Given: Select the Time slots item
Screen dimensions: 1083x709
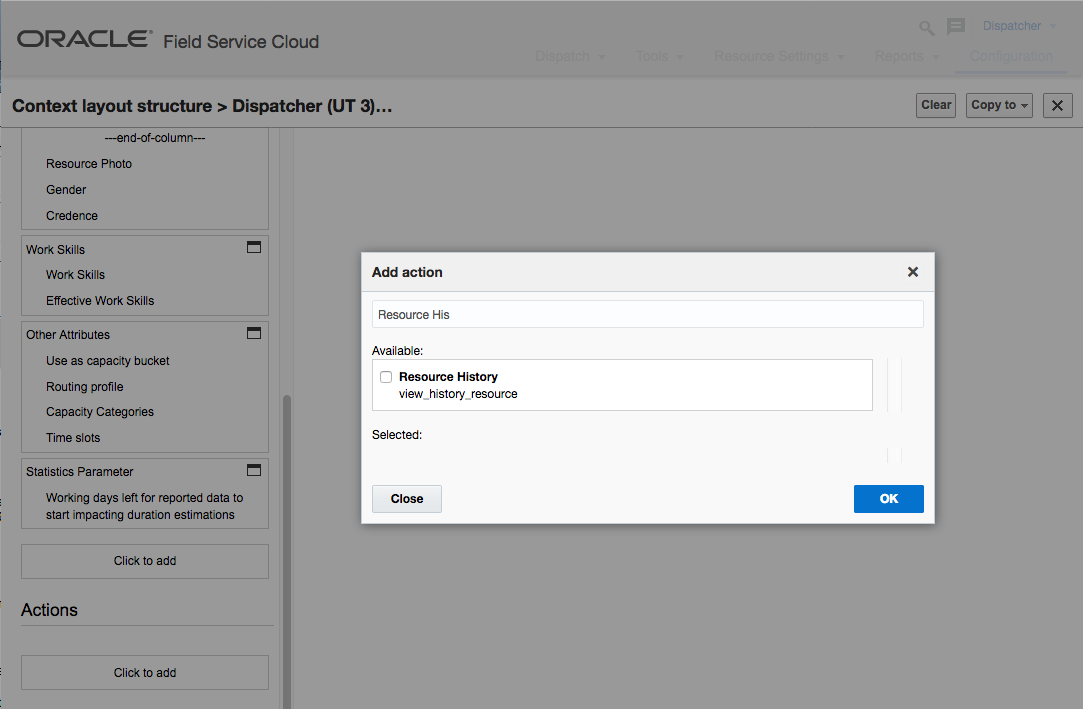Looking at the screenshot, I should pos(73,438).
